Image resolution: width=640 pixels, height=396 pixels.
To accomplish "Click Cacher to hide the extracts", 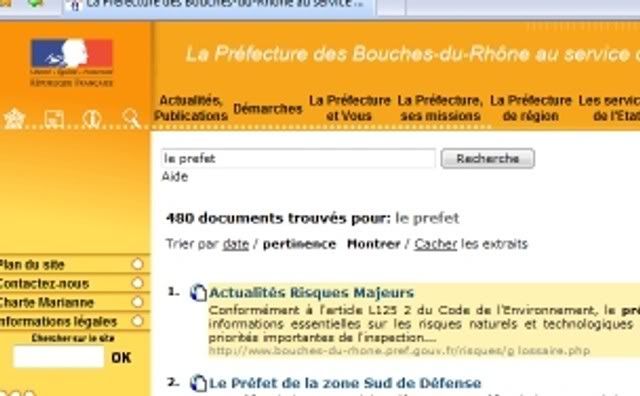I will coord(436,244).
